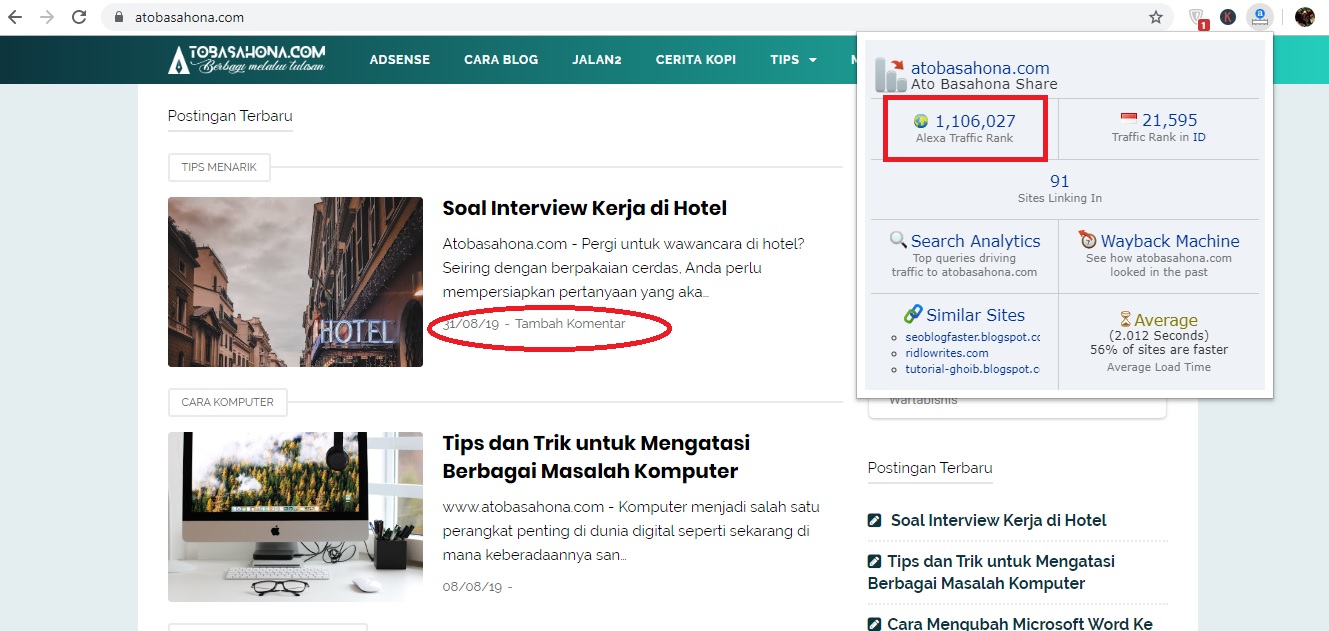
Task: Click the 91 Sites Linking In value
Action: point(1060,181)
